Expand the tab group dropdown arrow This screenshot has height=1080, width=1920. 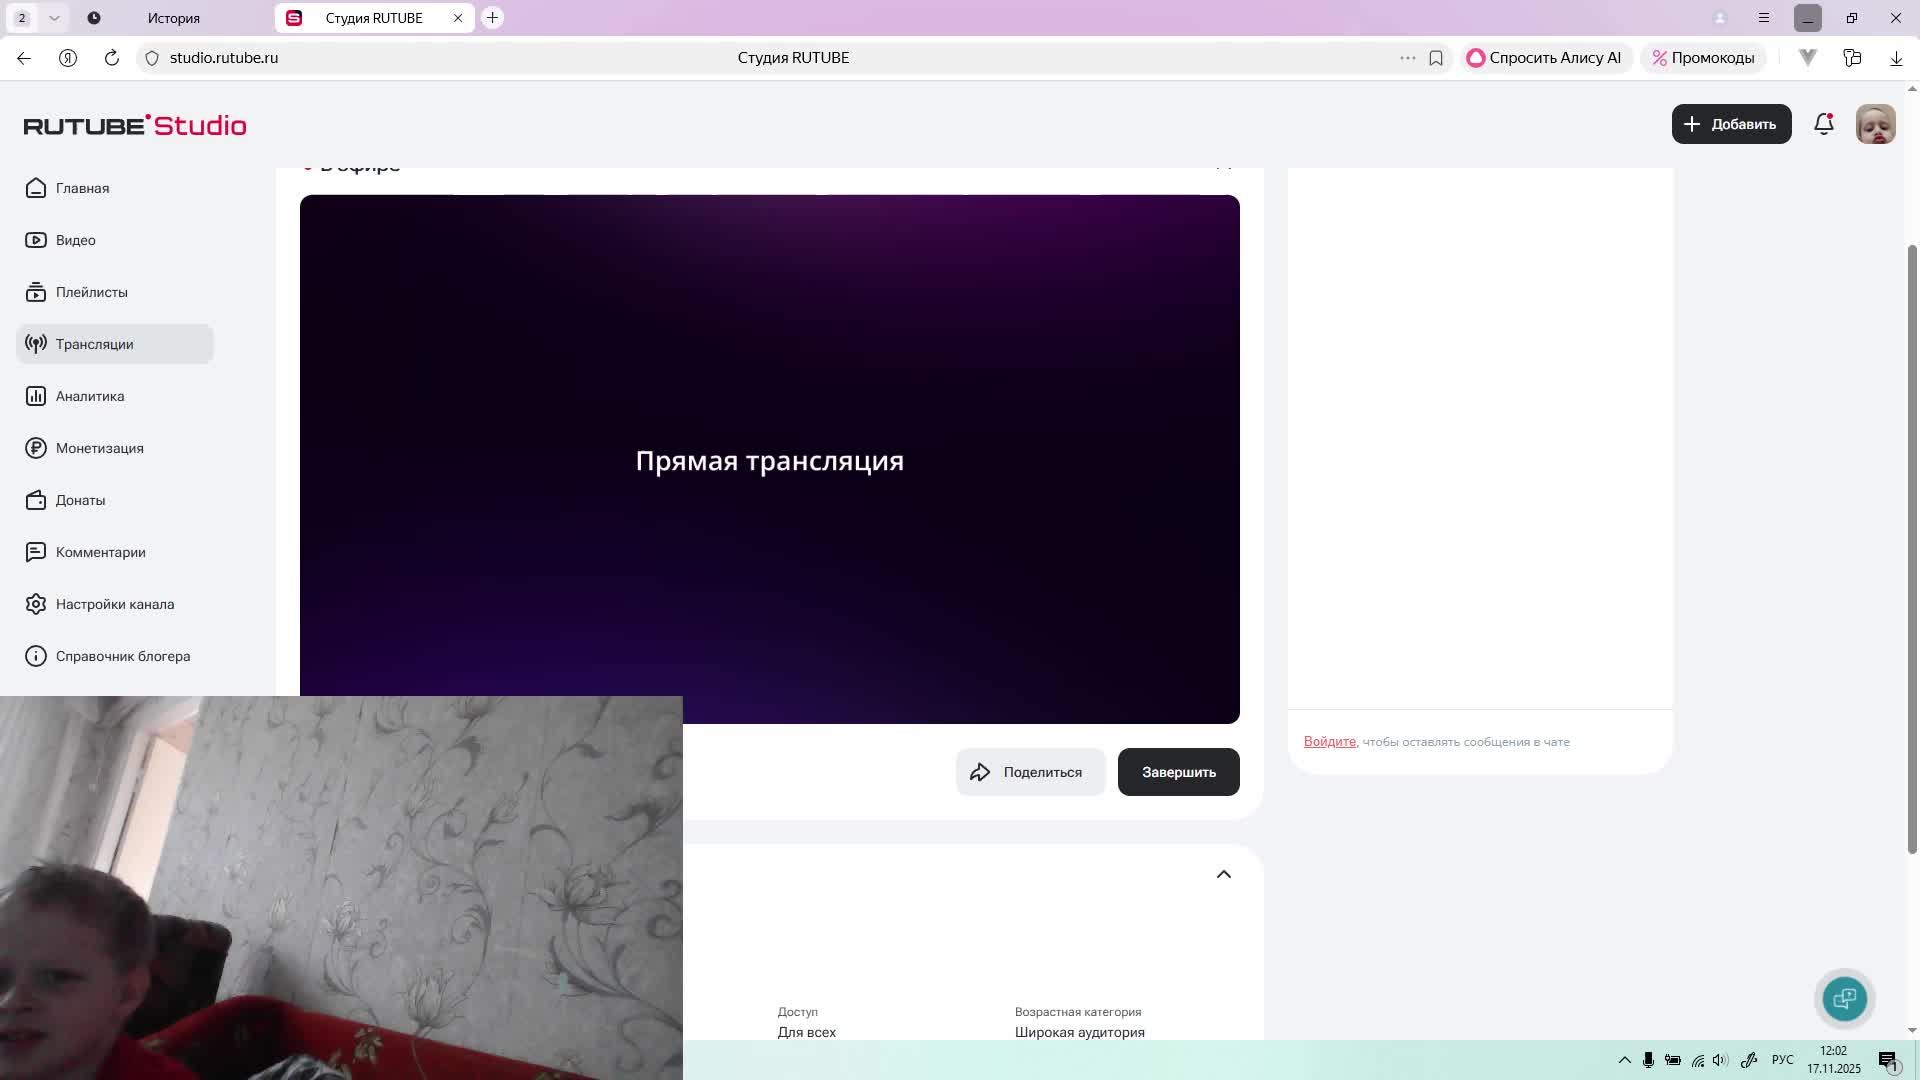pos(54,18)
